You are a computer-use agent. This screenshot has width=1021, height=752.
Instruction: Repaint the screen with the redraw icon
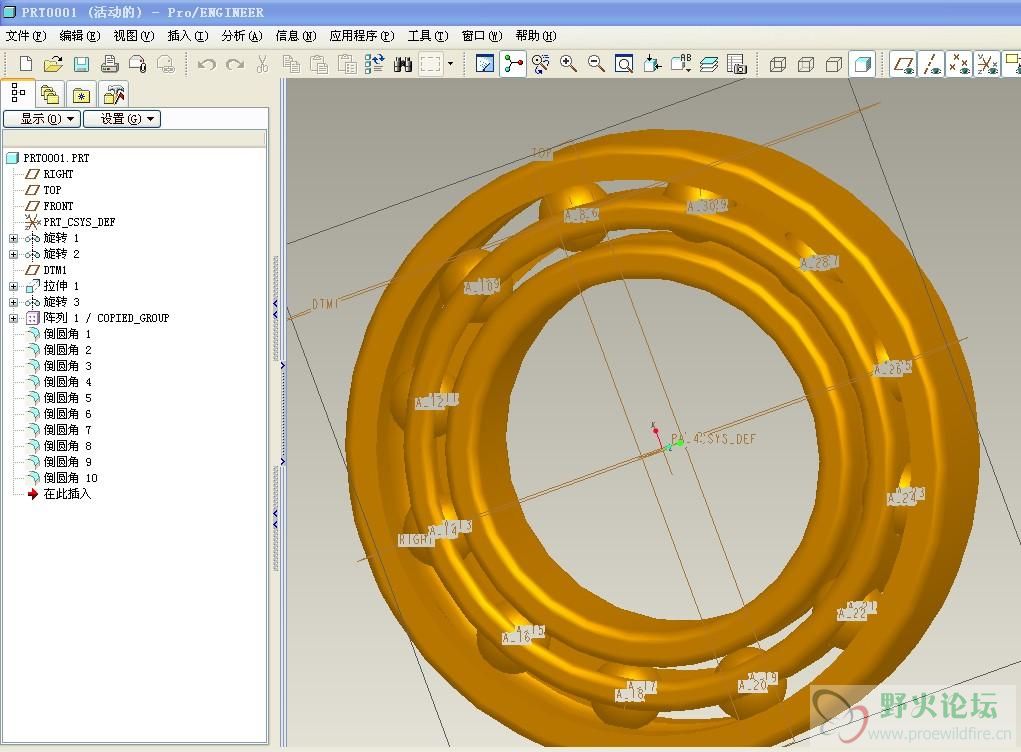[485, 64]
